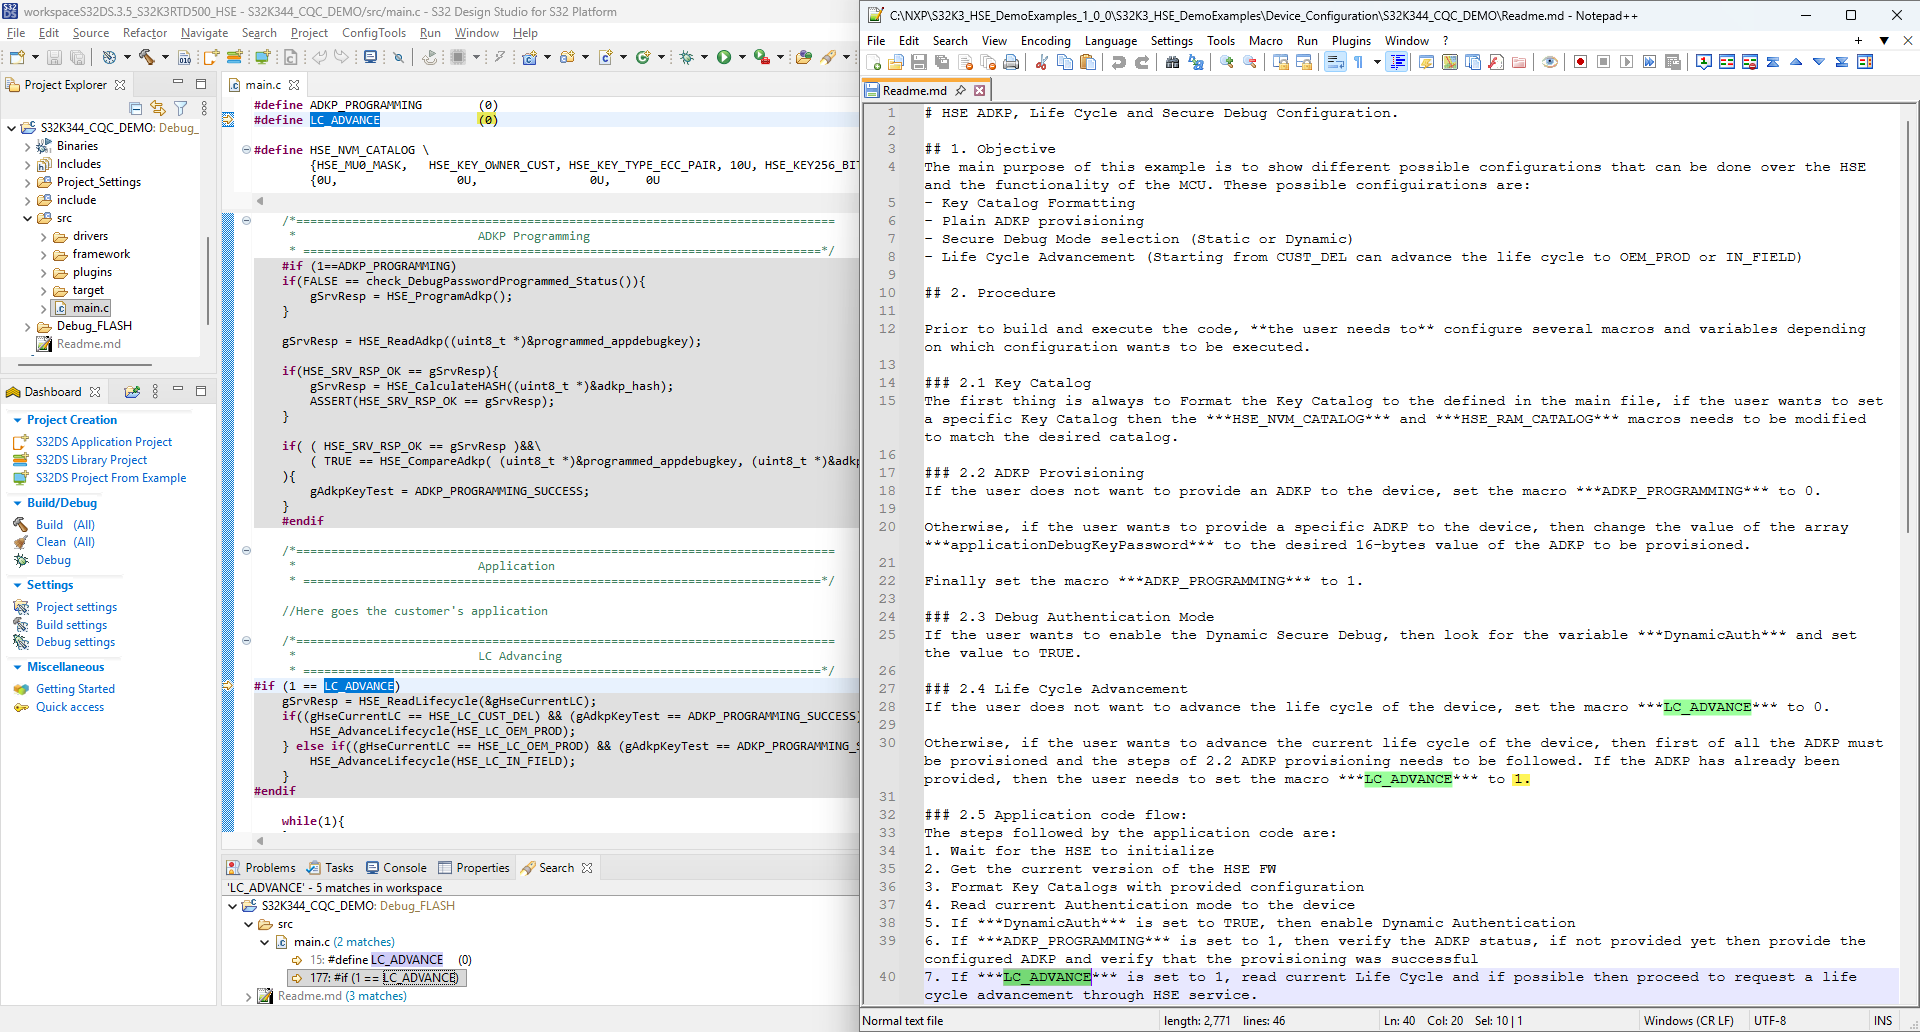Click the Undo arrow in Notepad++ toolbar

(x=1118, y=62)
